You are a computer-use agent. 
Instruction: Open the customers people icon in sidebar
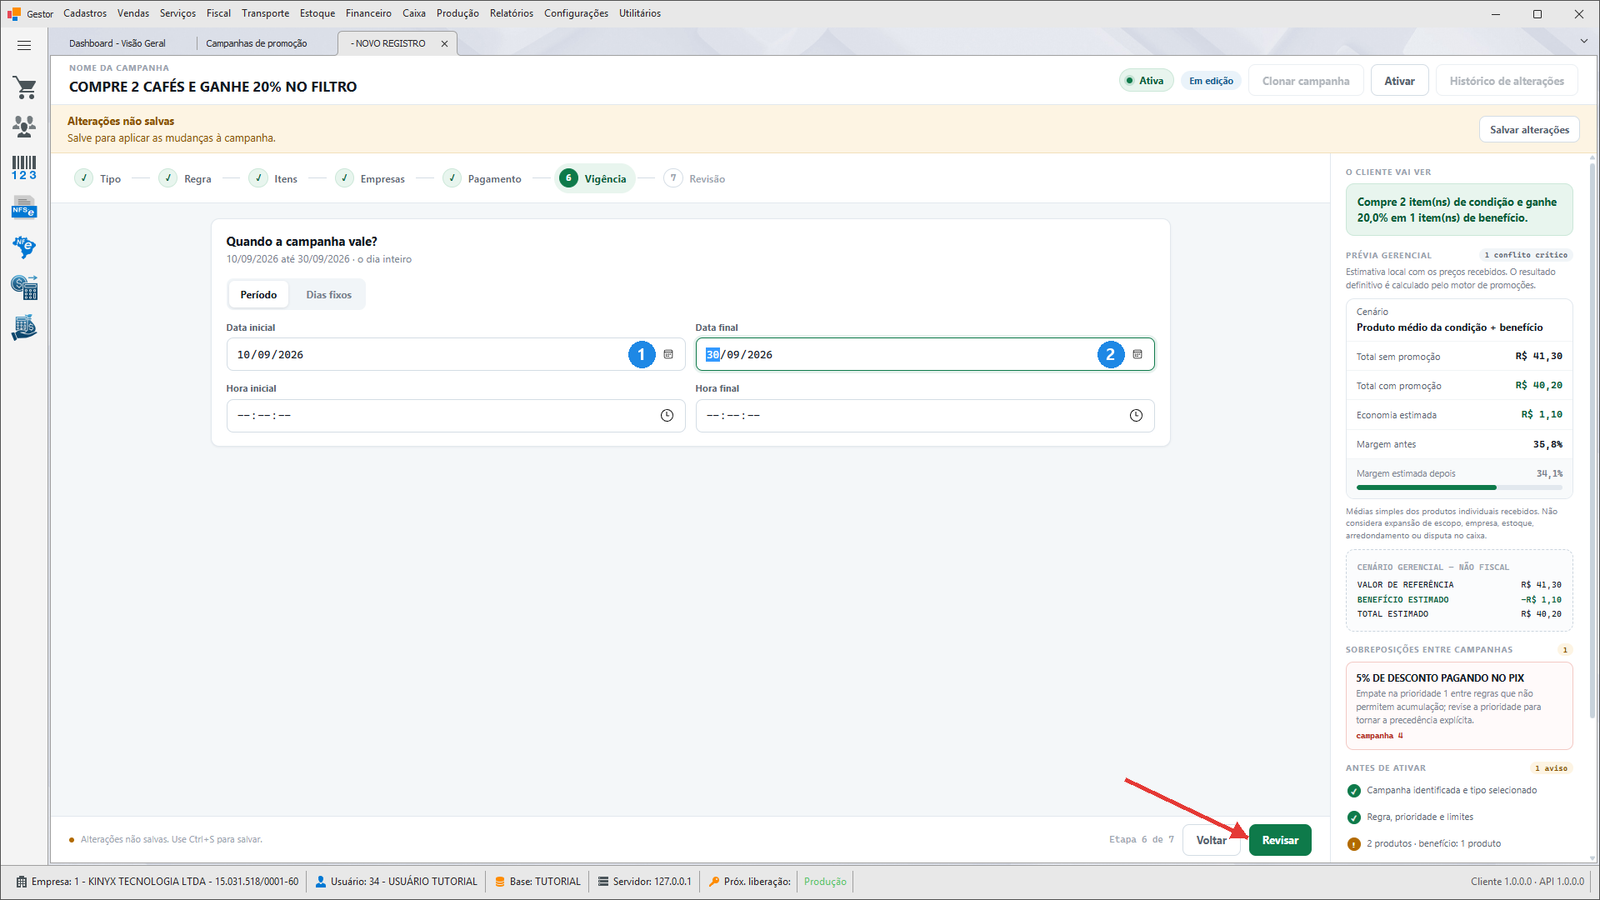pos(25,126)
